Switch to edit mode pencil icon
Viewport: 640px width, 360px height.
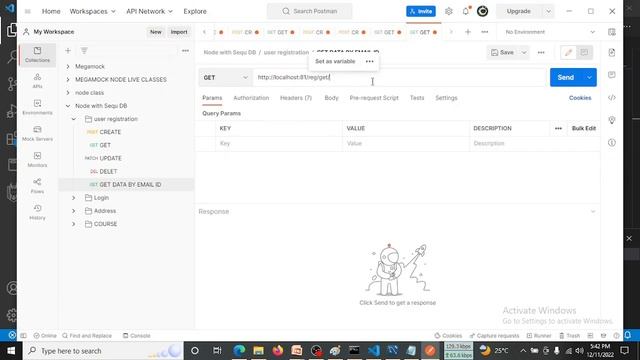pyautogui.click(x=568, y=52)
